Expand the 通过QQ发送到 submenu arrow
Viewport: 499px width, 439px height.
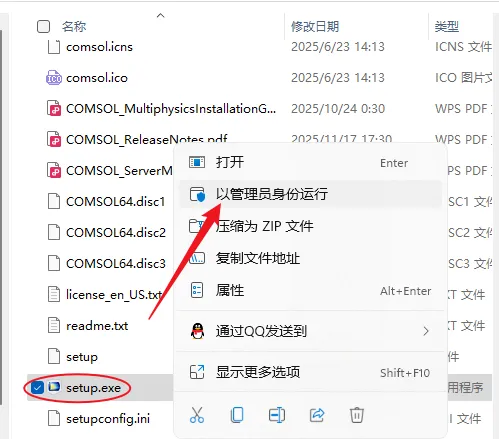click(426, 331)
